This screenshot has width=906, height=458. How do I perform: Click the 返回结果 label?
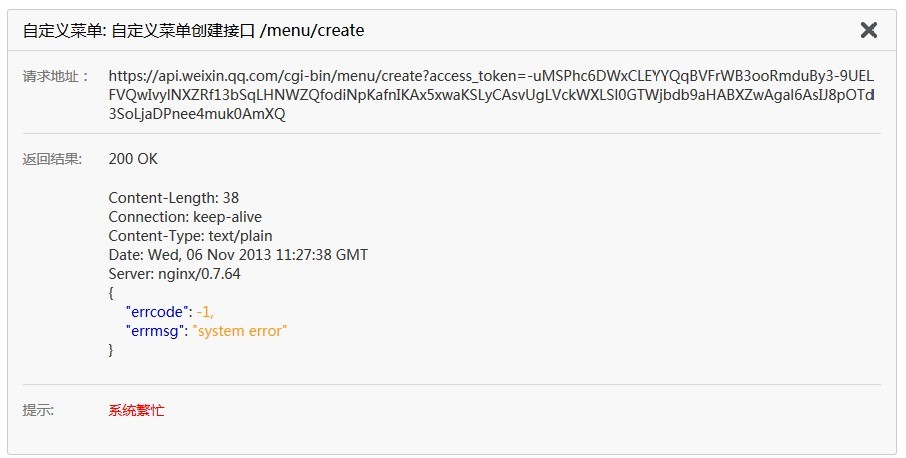[x=53, y=159]
